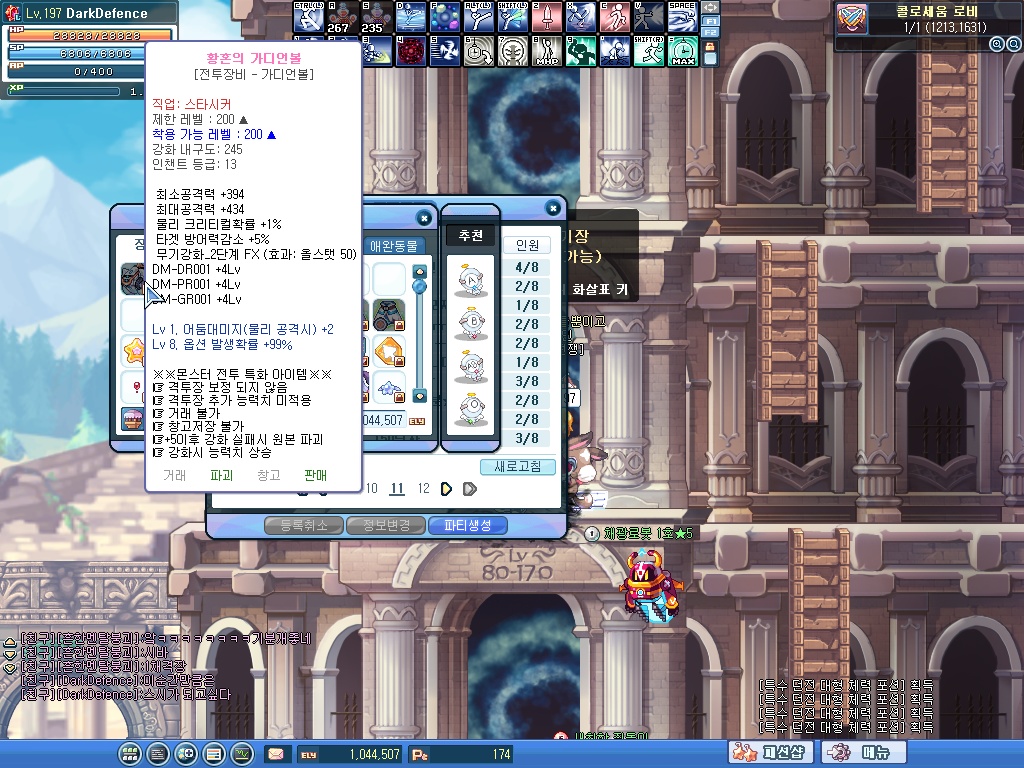Activate the ALT(L) kick skill
This screenshot has height=768, width=1024.
pyautogui.click(x=479, y=17)
